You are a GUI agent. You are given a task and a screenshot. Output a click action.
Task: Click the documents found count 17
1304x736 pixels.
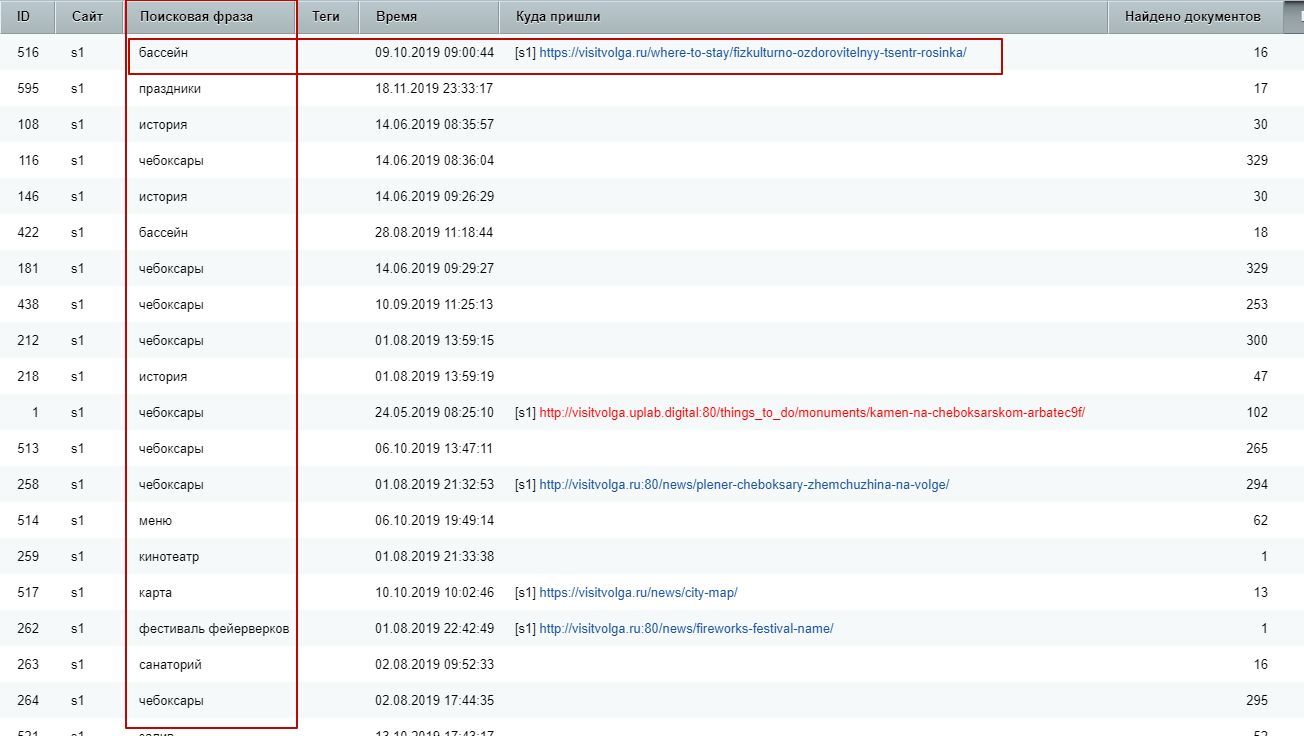1260,89
